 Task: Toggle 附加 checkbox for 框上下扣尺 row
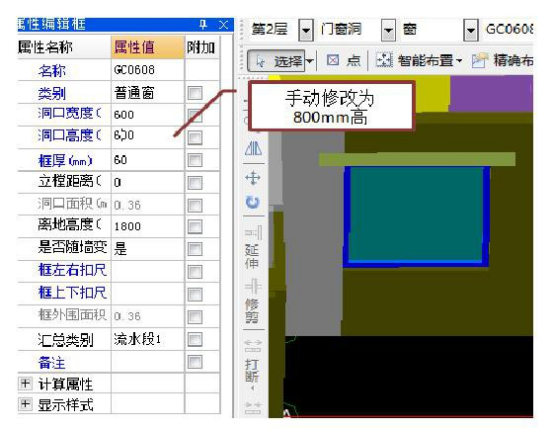[195, 294]
